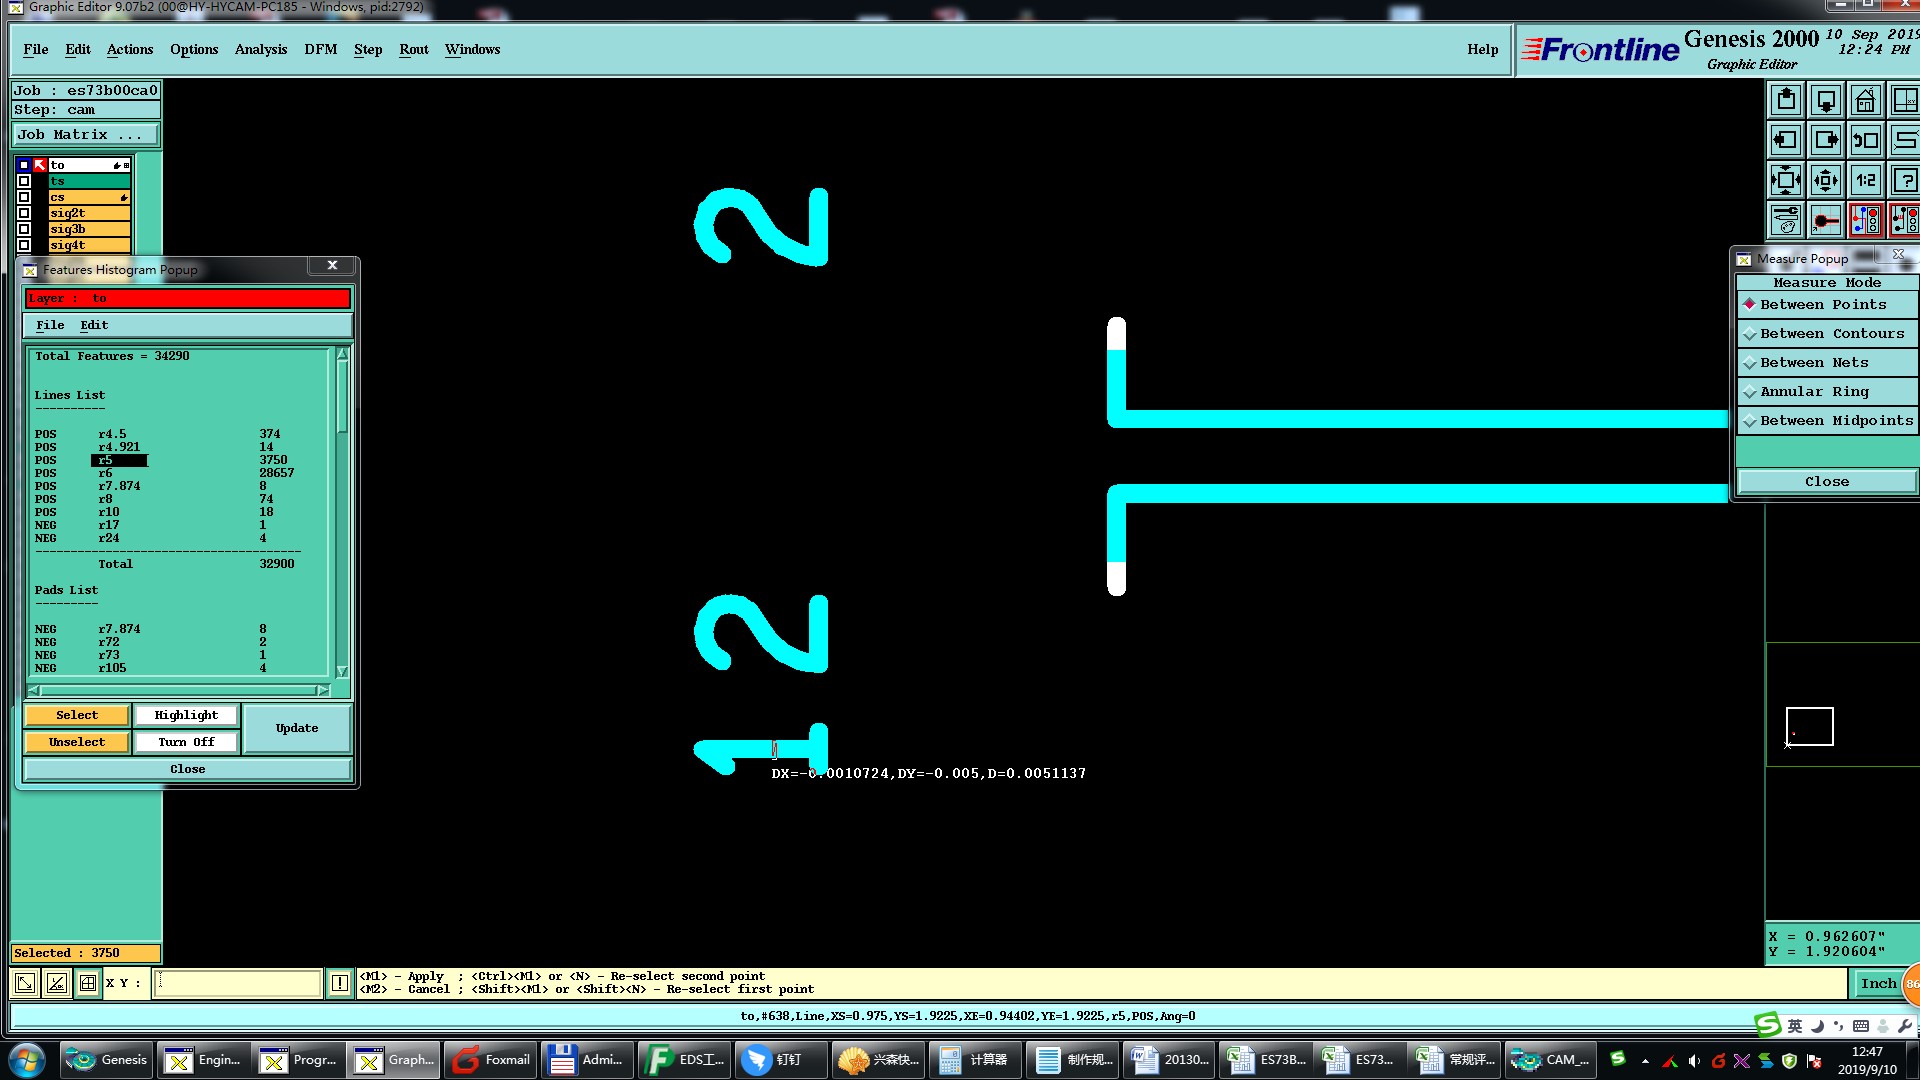Click the Update button
Screen dimensions: 1920x1080
[297, 728]
